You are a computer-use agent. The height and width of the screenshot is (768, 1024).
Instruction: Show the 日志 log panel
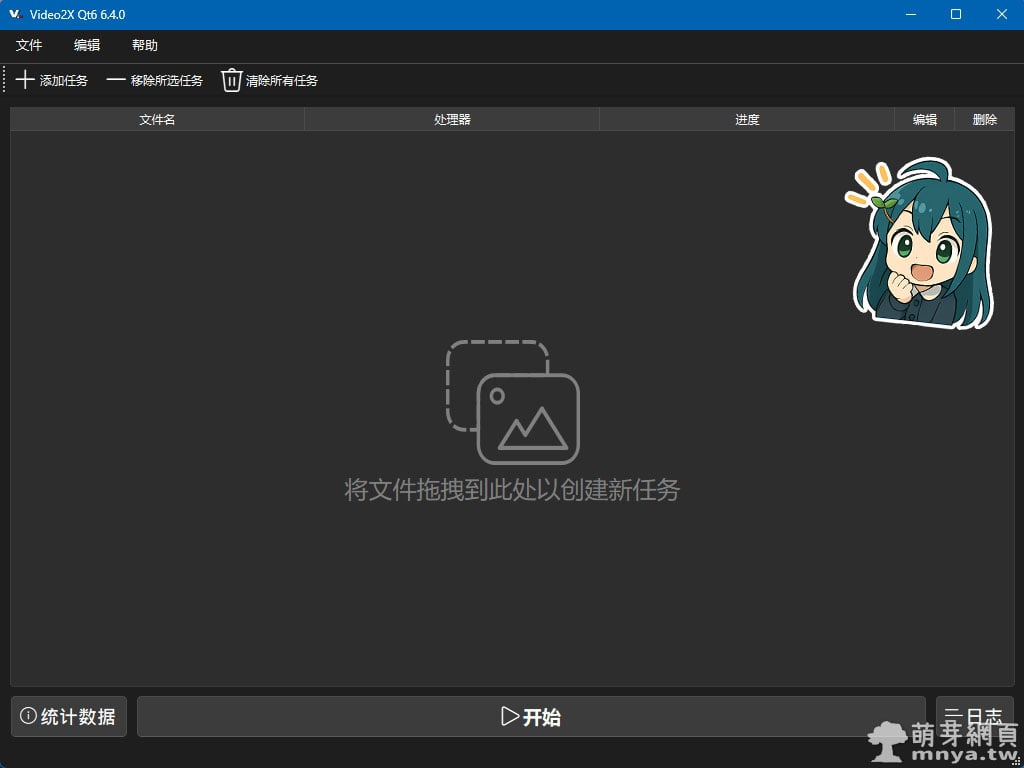pos(974,716)
